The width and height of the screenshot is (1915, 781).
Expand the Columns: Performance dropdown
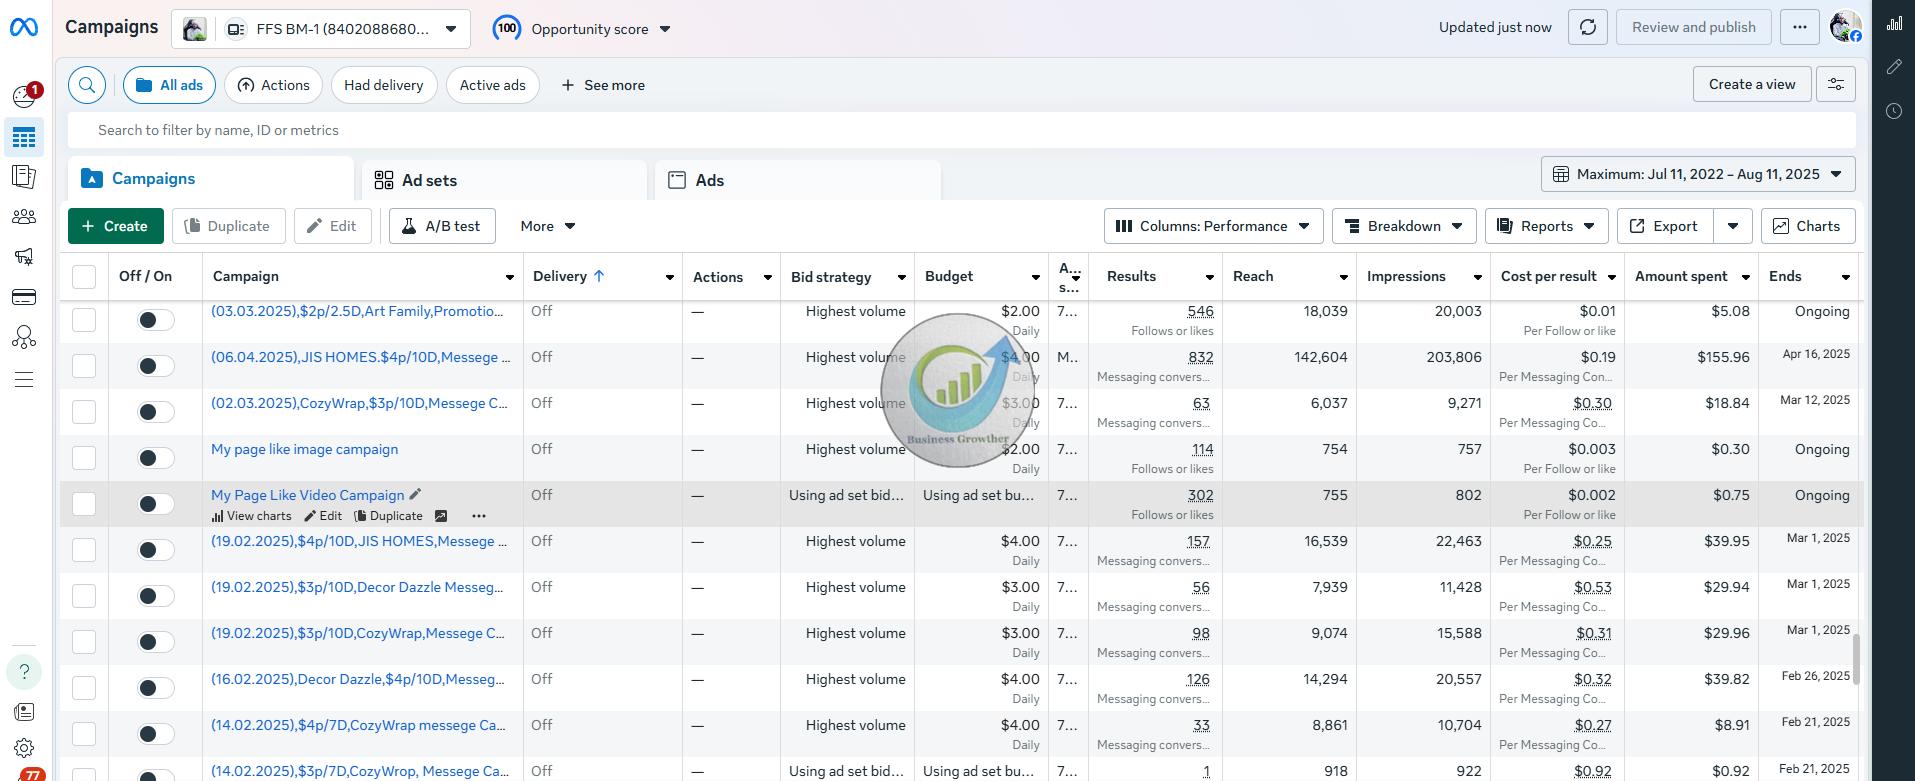pos(1213,226)
